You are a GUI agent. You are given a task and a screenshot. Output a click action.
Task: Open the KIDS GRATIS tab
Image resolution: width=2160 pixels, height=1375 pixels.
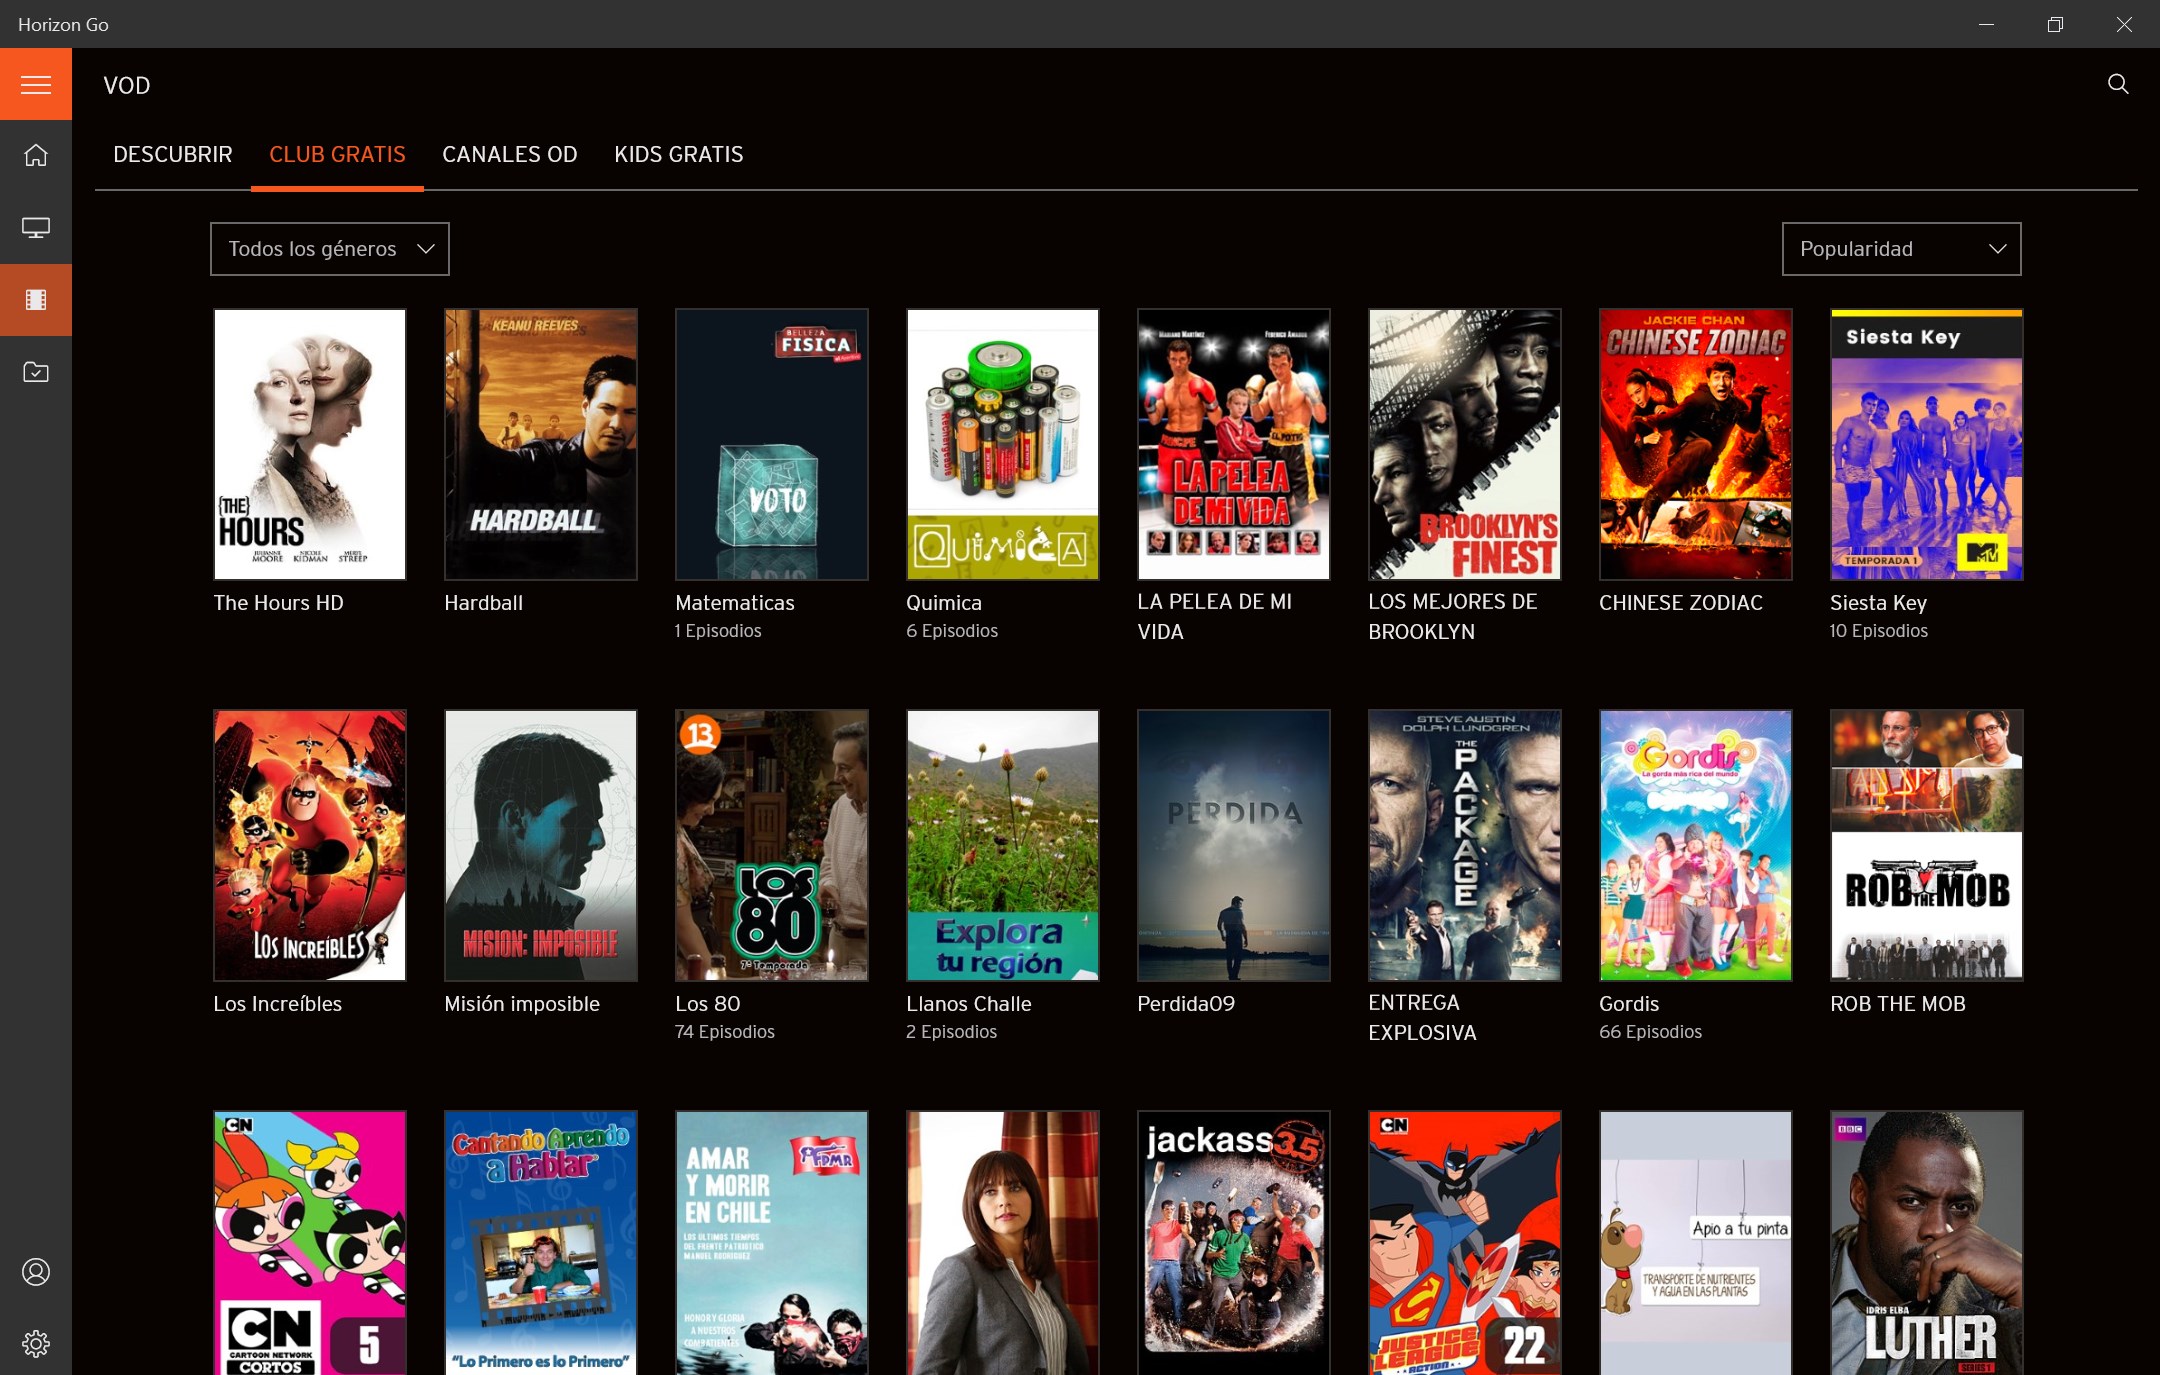(x=678, y=155)
